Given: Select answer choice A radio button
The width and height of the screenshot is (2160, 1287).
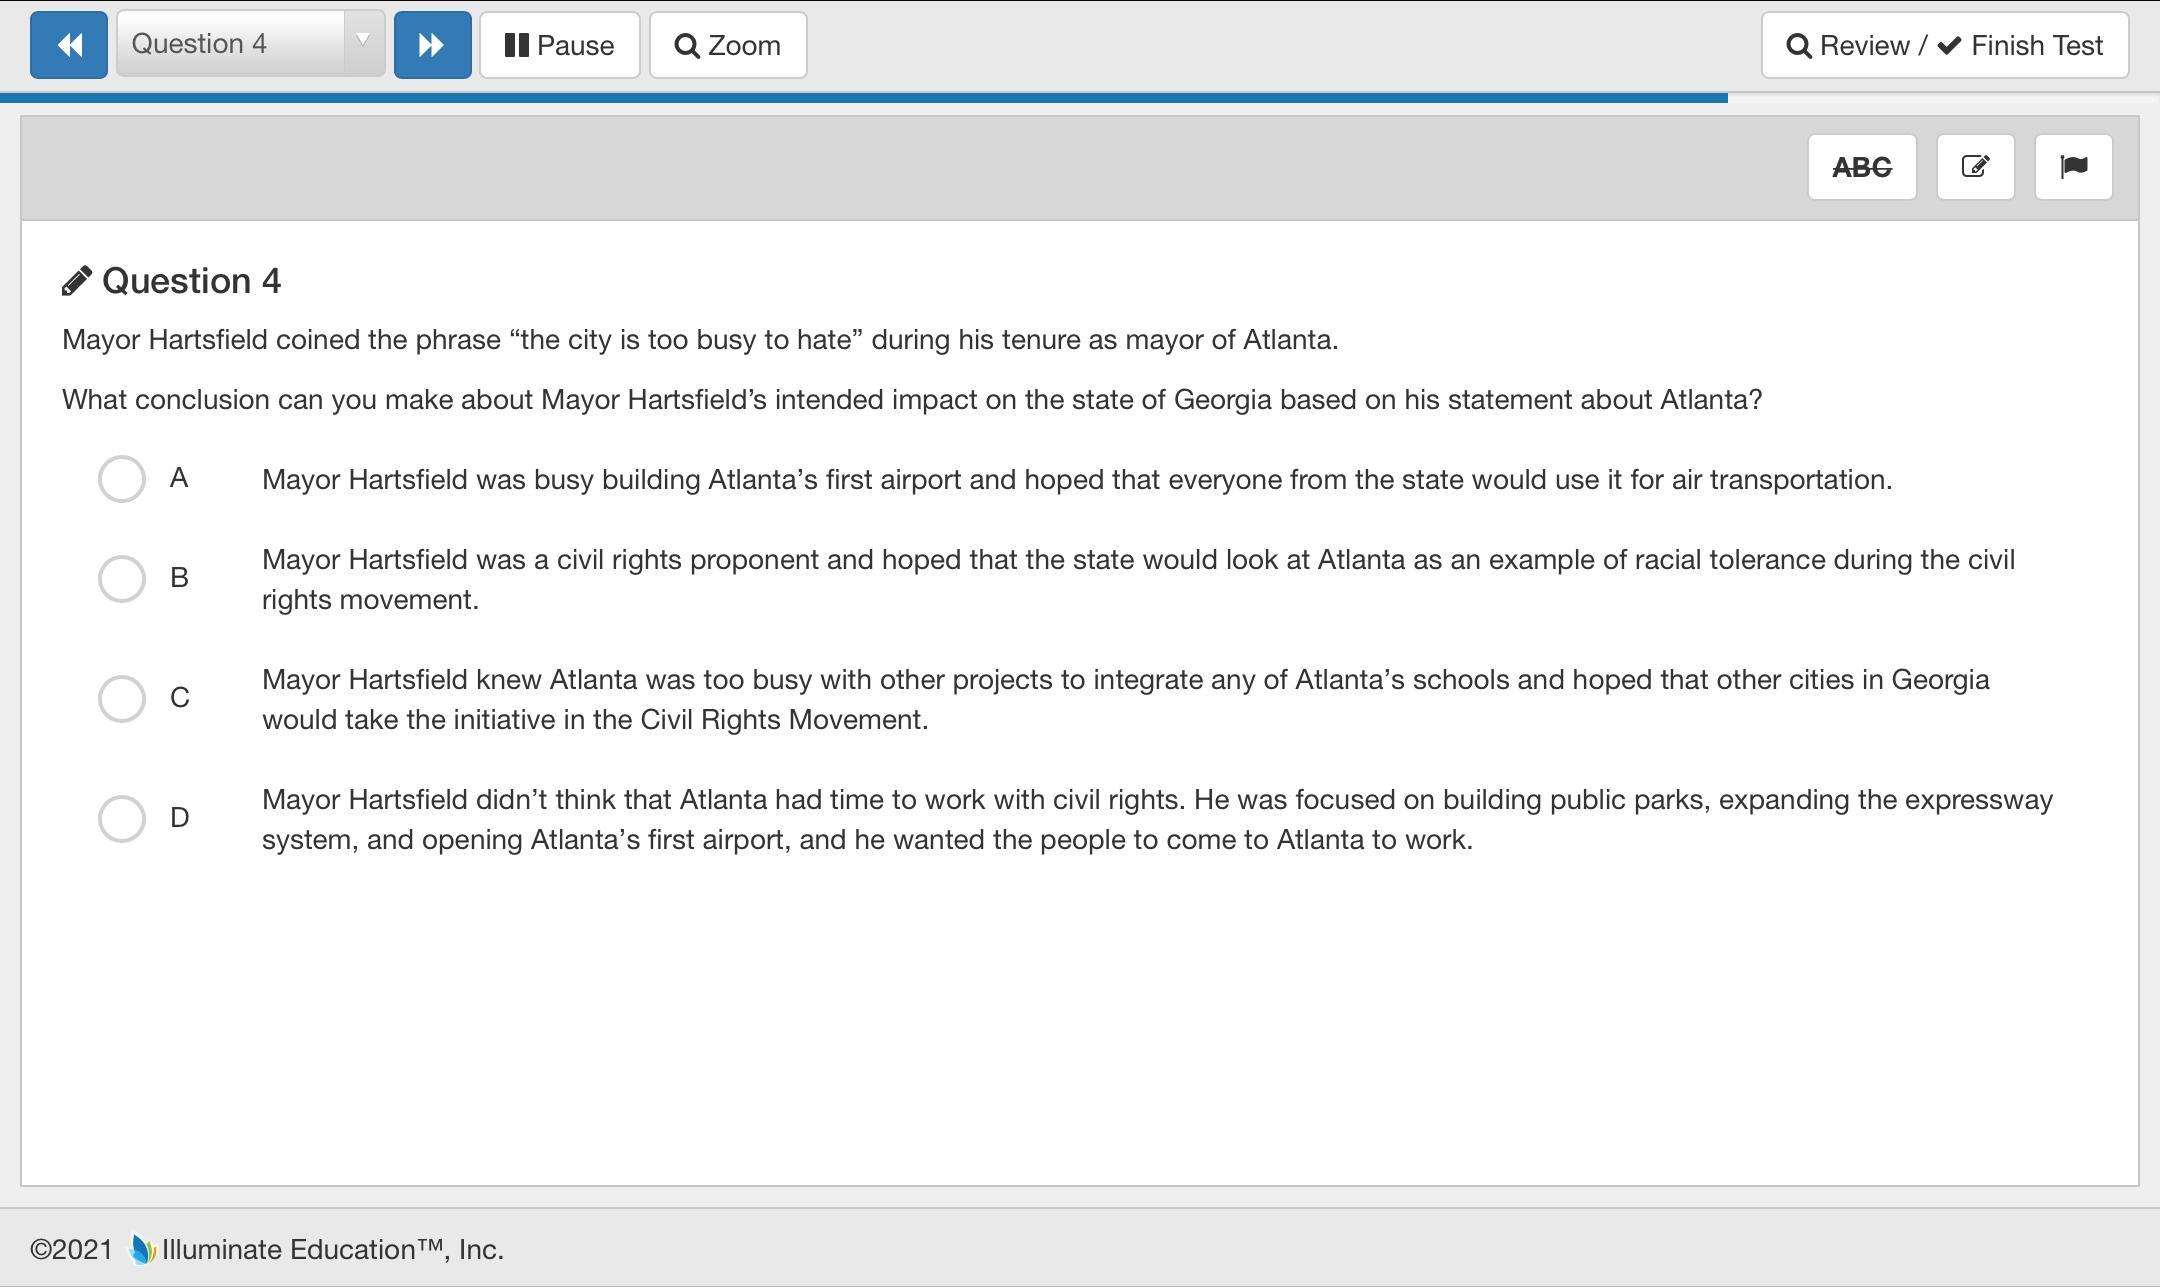Looking at the screenshot, I should (x=122, y=479).
